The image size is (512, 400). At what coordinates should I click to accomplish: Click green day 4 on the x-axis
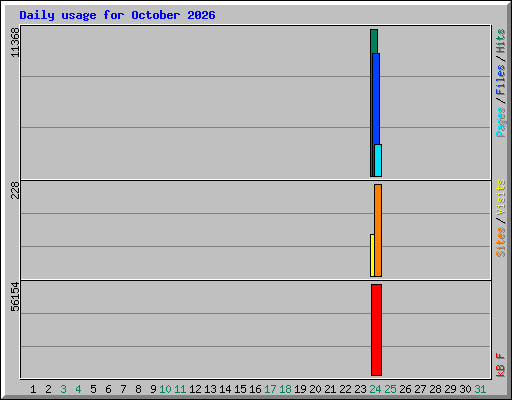click(78, 389)
